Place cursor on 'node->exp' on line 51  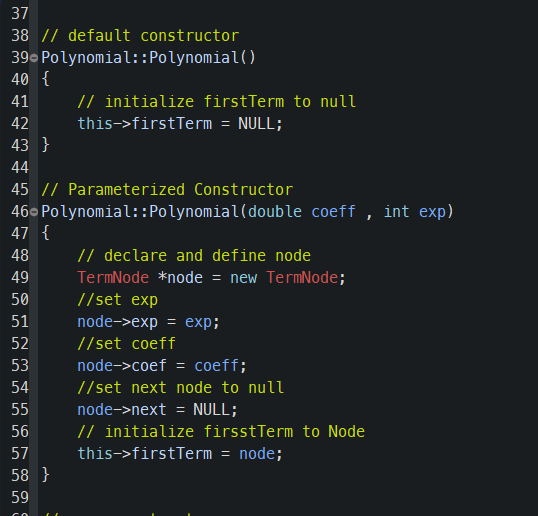(117, 322)
